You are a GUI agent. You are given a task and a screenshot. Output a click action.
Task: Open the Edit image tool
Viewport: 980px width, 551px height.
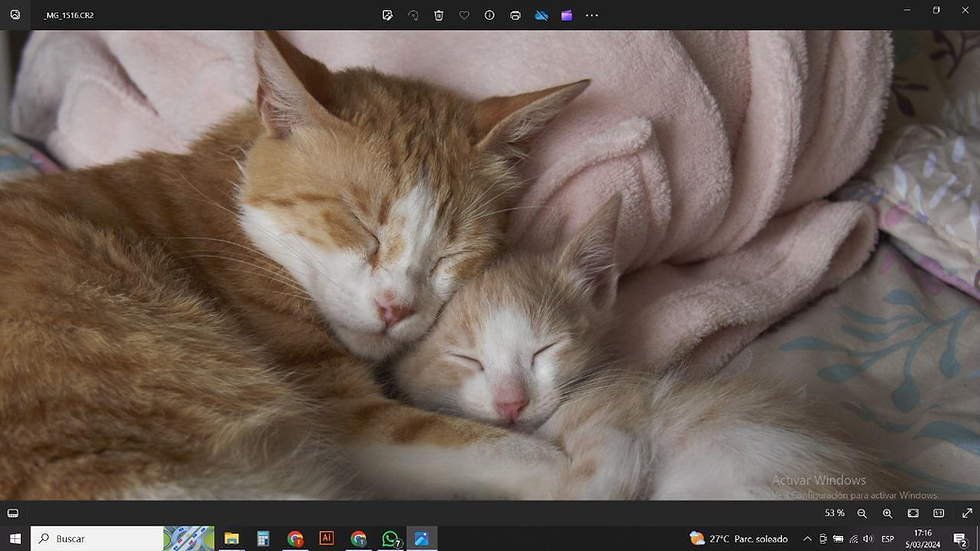tap(388, 15)
